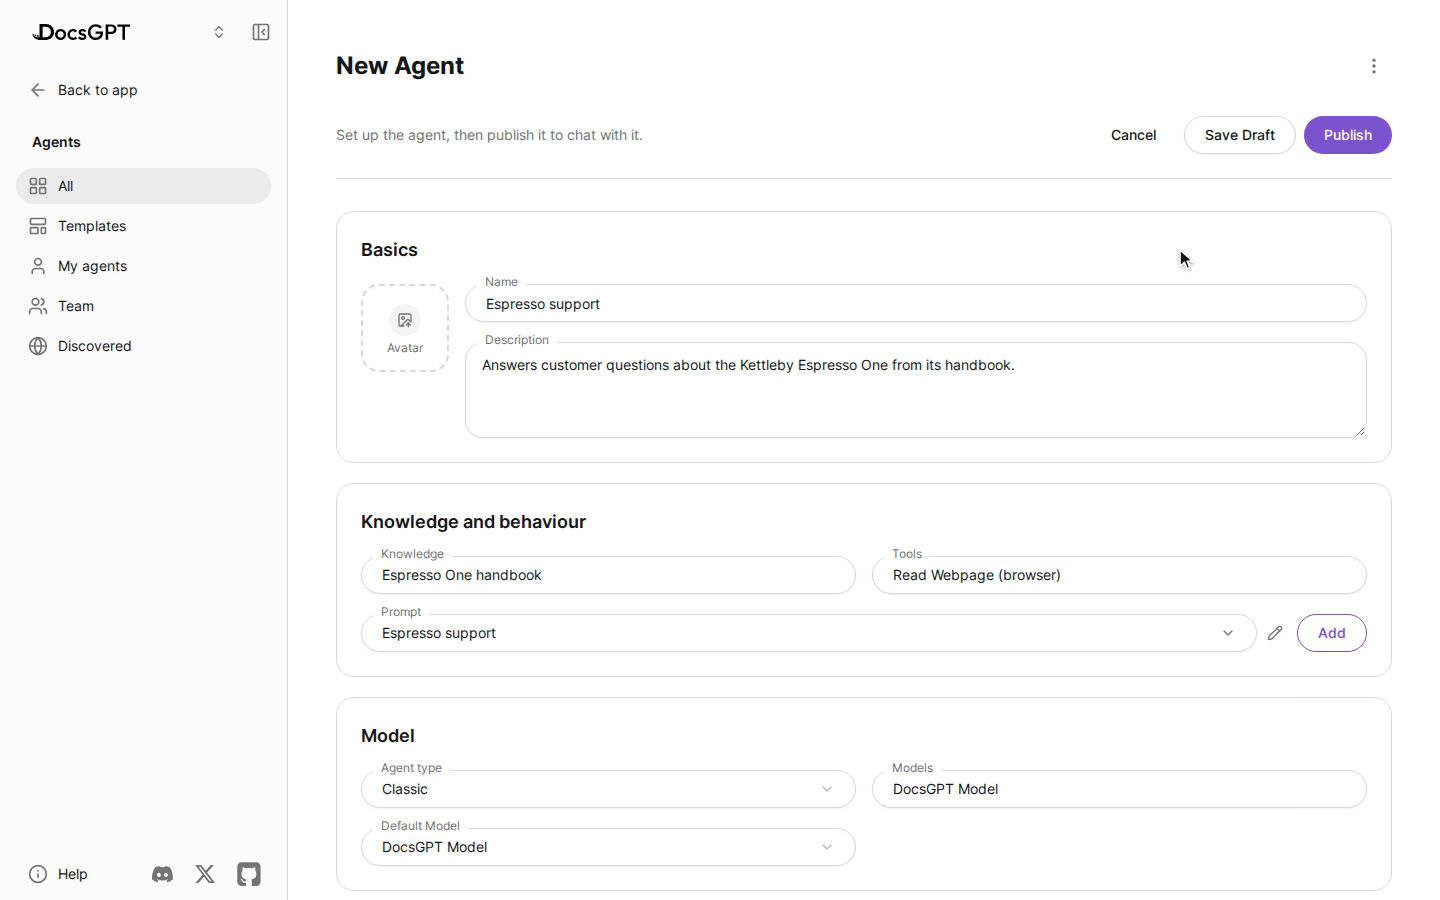Edit the selected prompt with pencil icon
Image resolution: width=1440 pixels, height=900 pixels.
pos(1275,633)
